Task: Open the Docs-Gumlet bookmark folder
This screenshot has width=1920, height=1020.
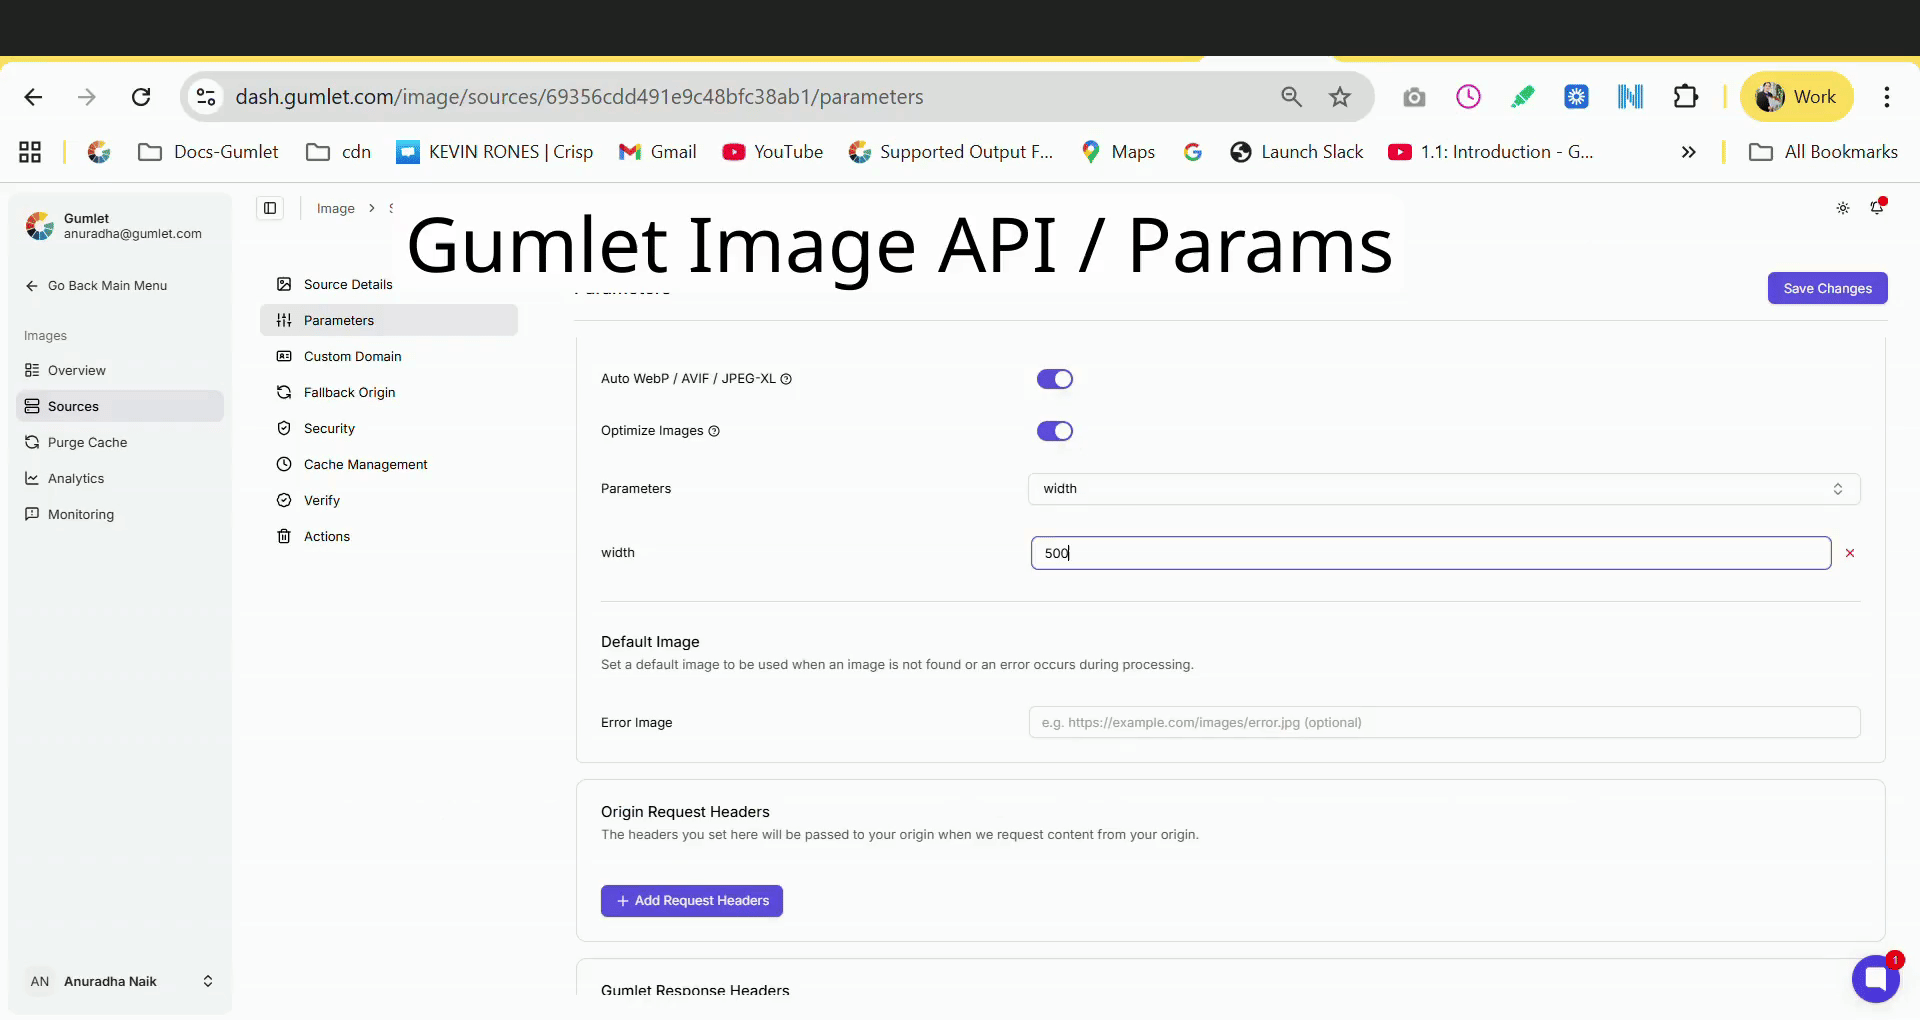Action: pos(209,152)
